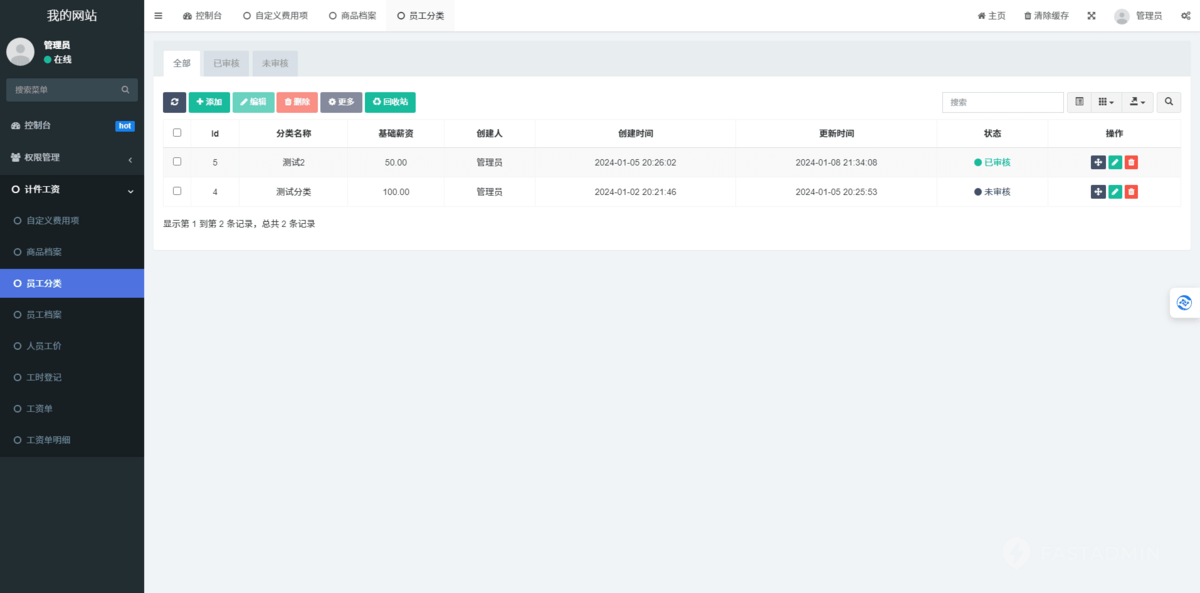Edit row 5 using its green pencil icon
Screen dimensions: 1200x593
tap(1114, 161)
